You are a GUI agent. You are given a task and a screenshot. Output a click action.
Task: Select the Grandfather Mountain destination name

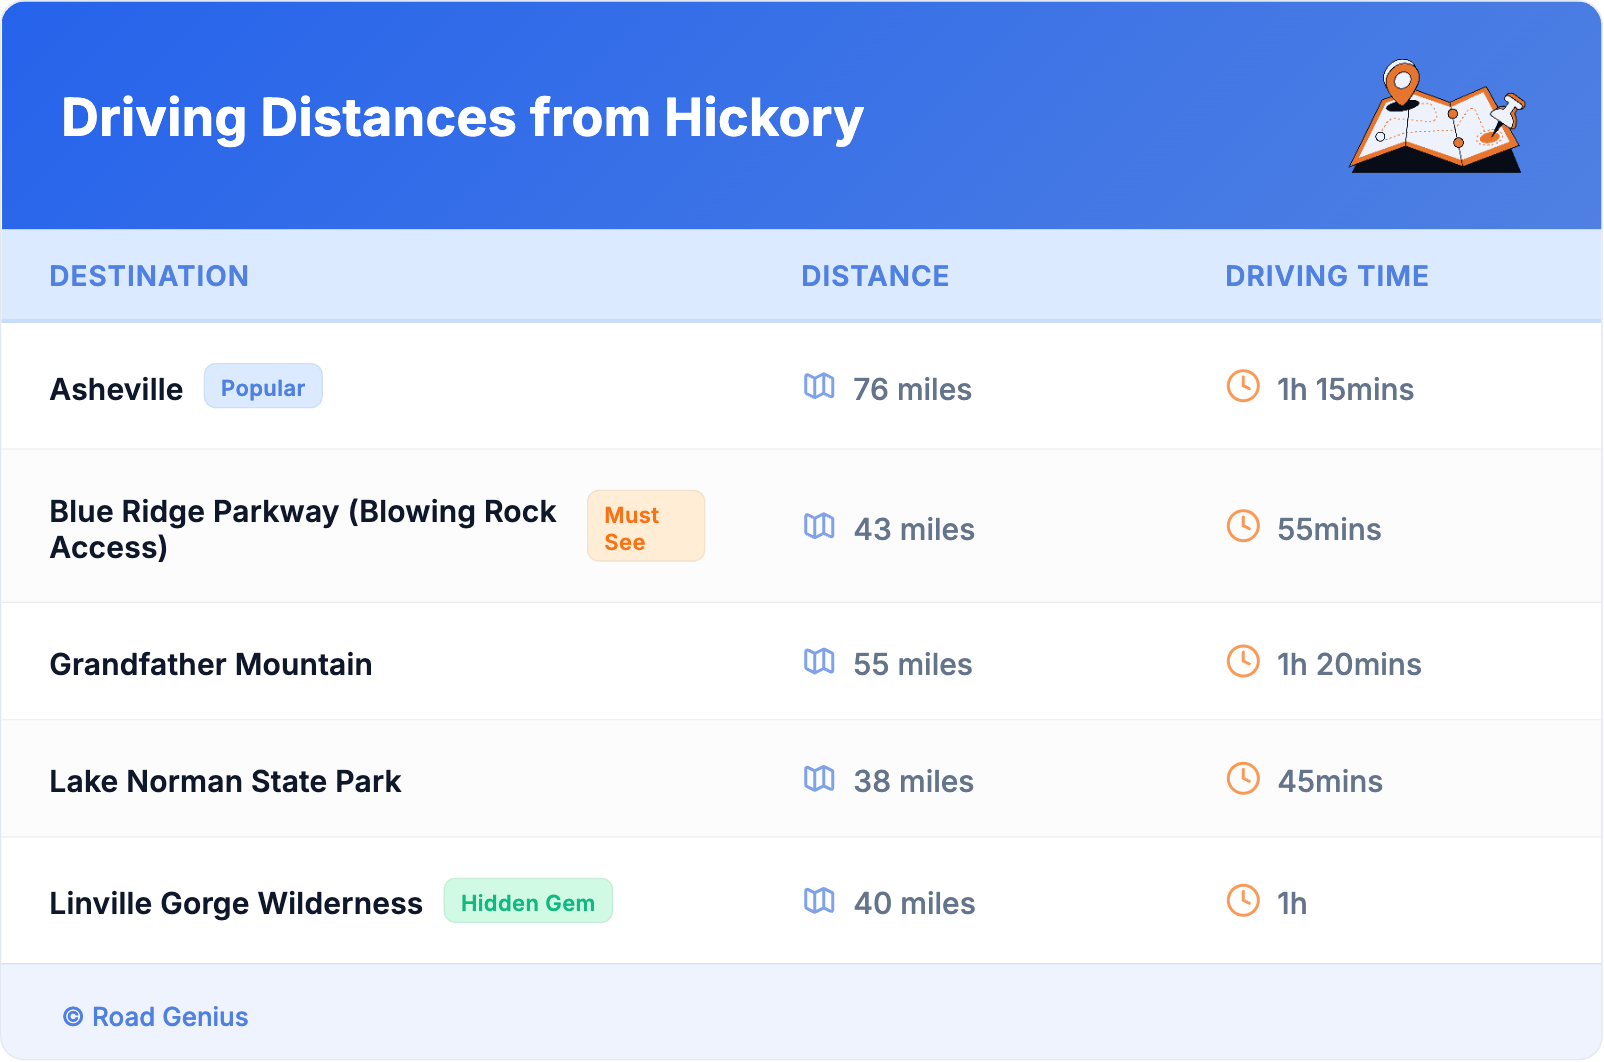211,664
